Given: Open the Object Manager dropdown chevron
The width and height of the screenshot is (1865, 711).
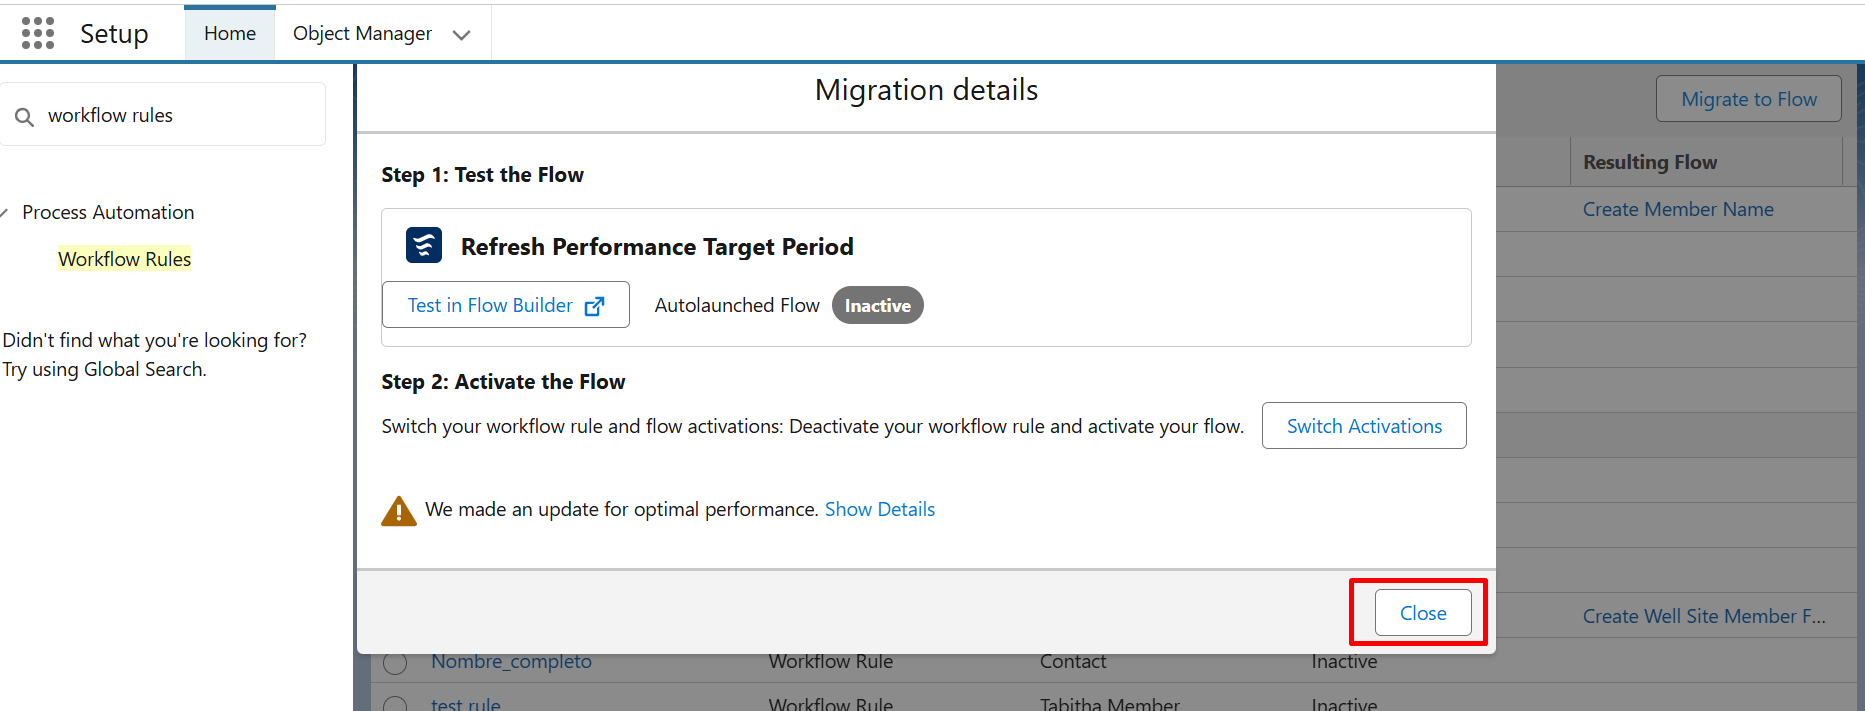Looking at the screenshot, I should 461,35.
